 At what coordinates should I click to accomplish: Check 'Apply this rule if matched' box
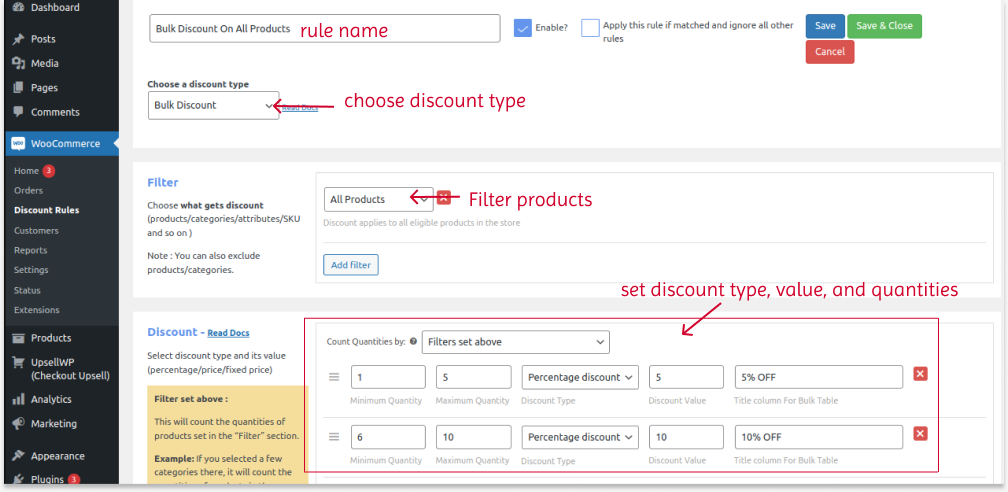coord(590,28)
